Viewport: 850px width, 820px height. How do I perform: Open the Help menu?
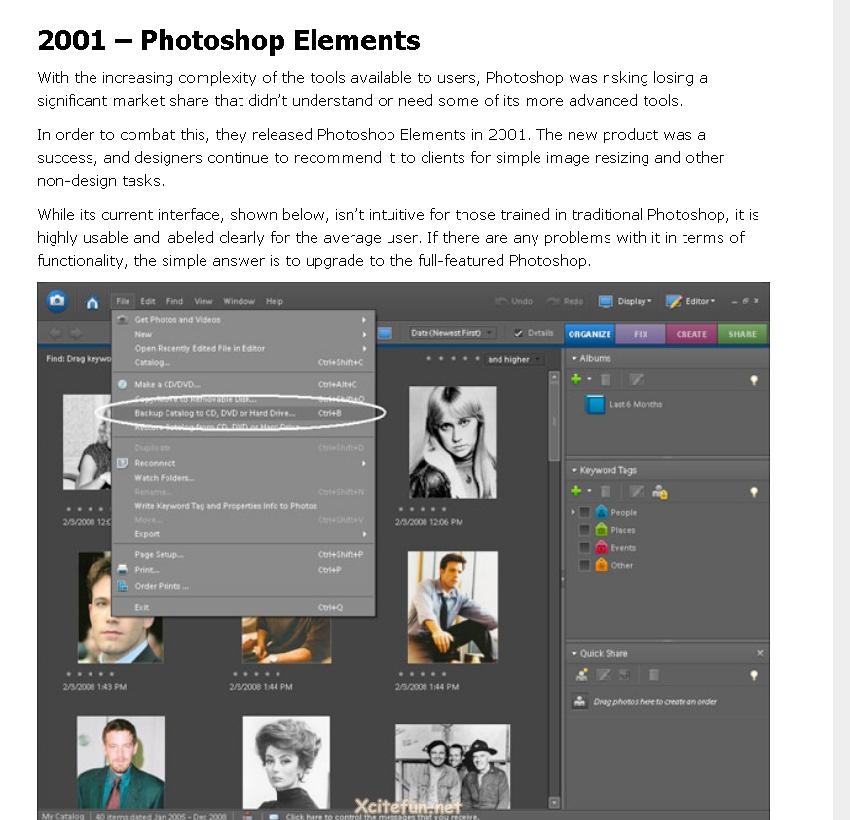pyautogui.click(x=274, y=301)
